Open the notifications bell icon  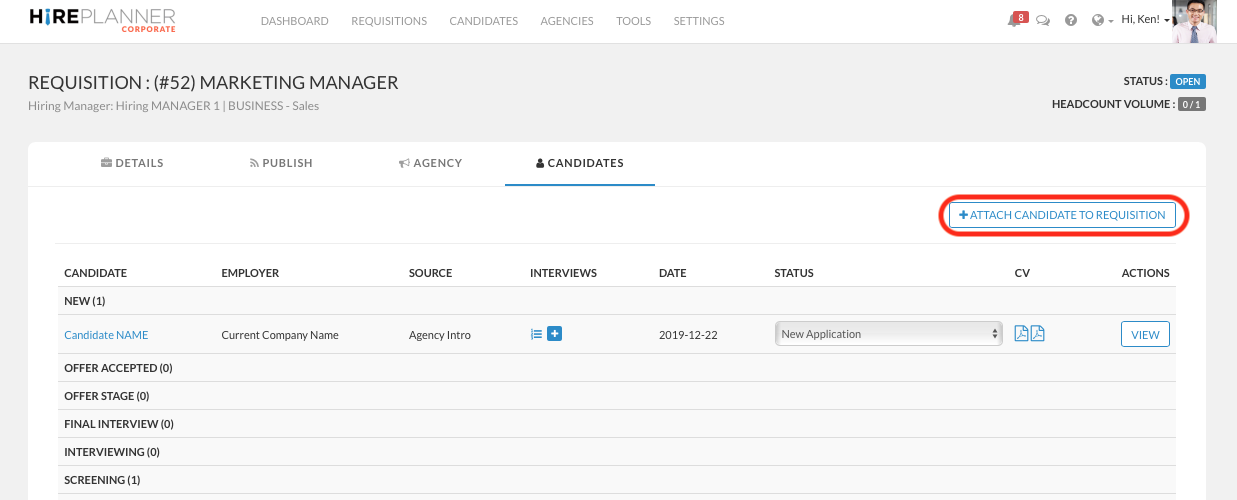coord(1014,21)
